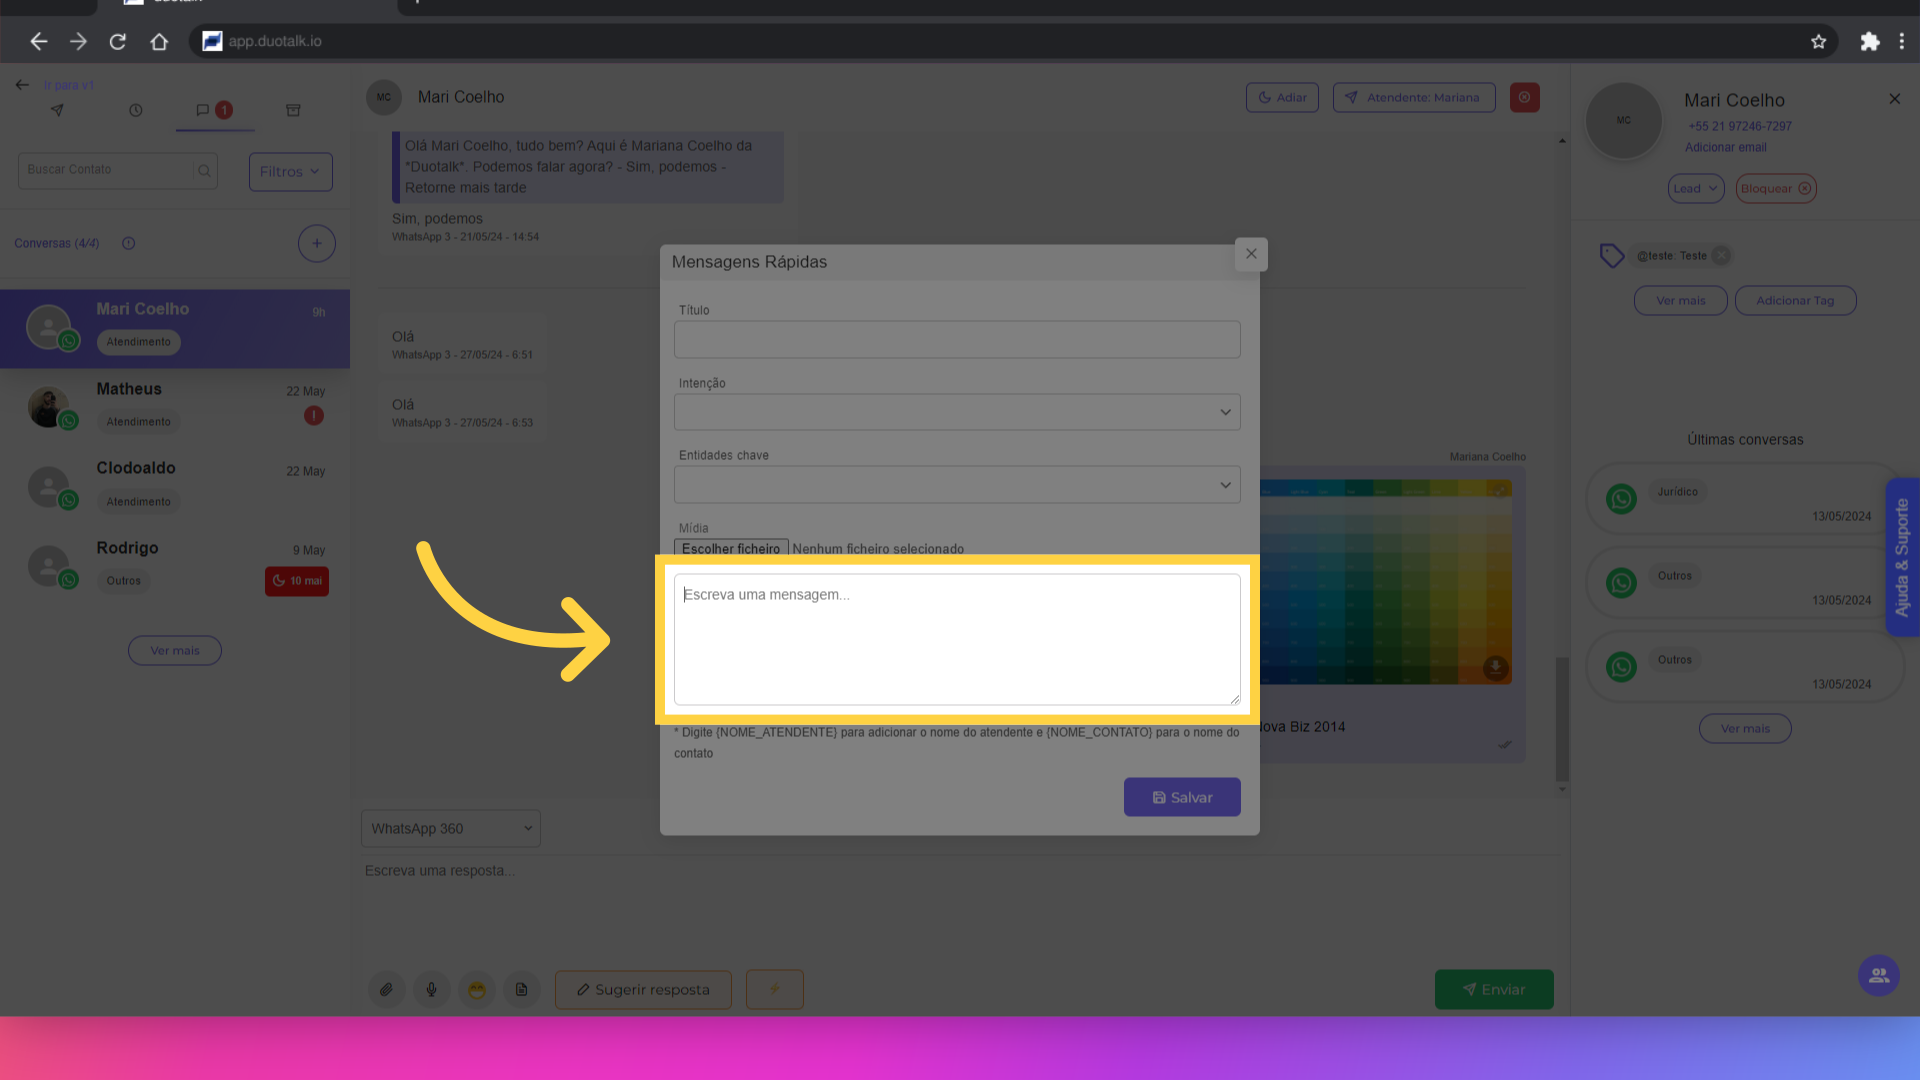Viewport: 1920px width, 1080px height.
Task: Click the document template icon
Action: point(522,989)
